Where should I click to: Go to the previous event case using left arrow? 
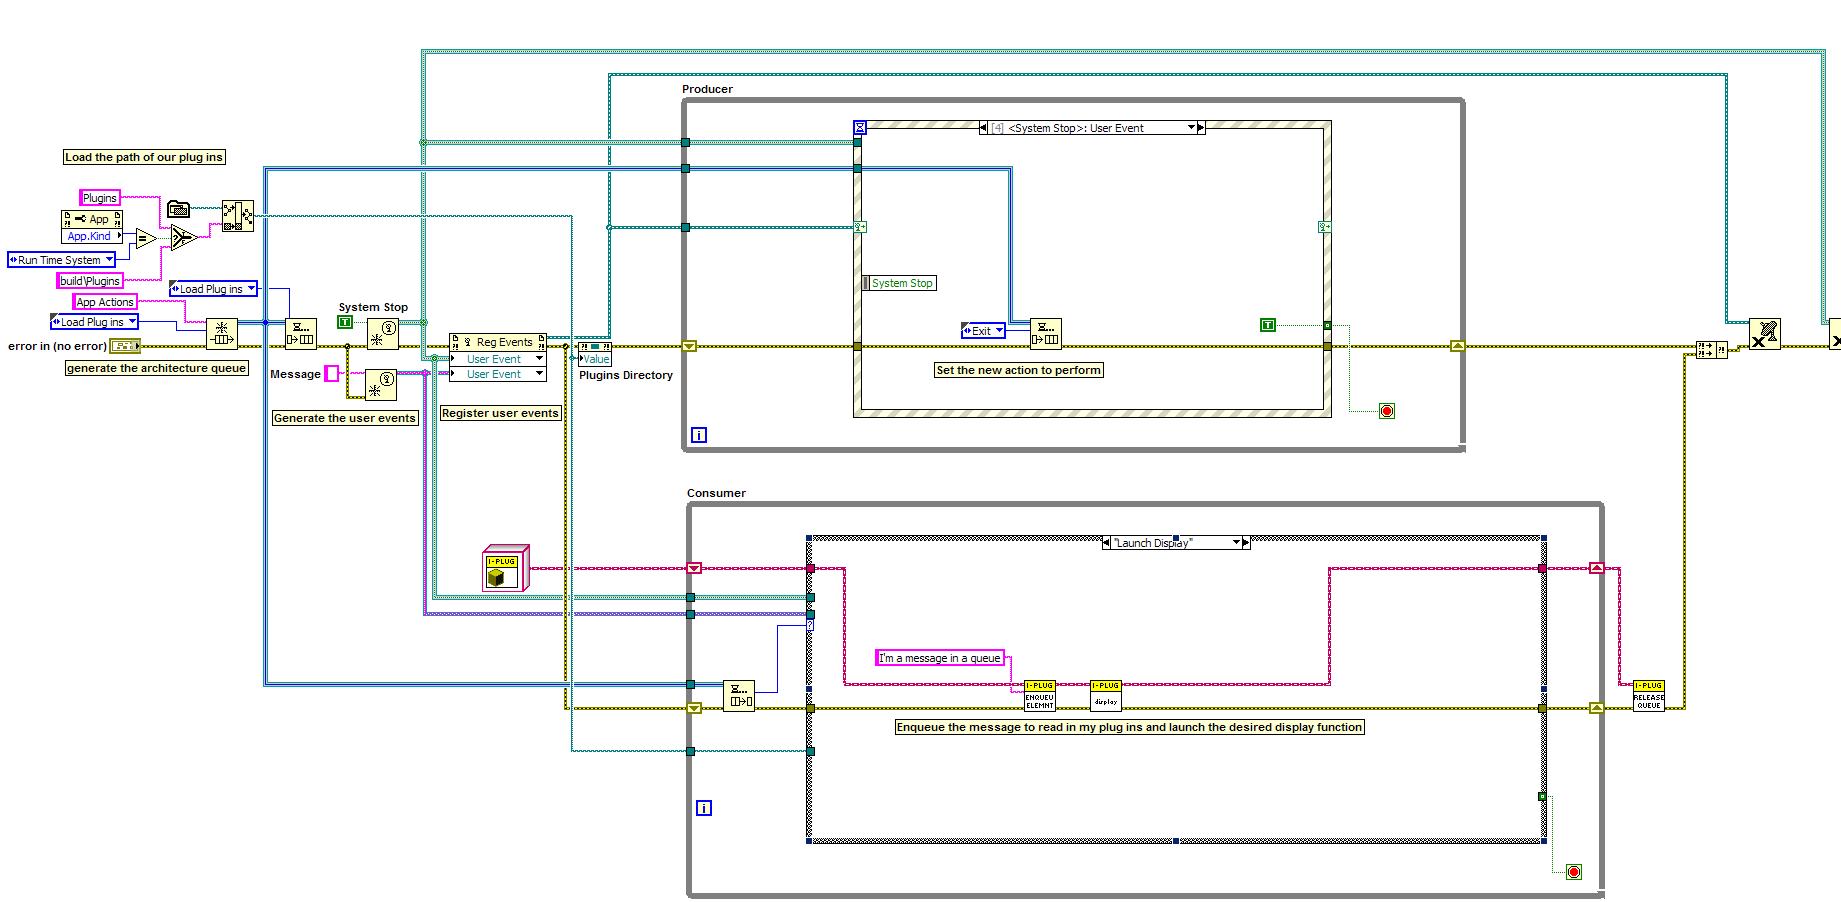[x=984, y=128]
